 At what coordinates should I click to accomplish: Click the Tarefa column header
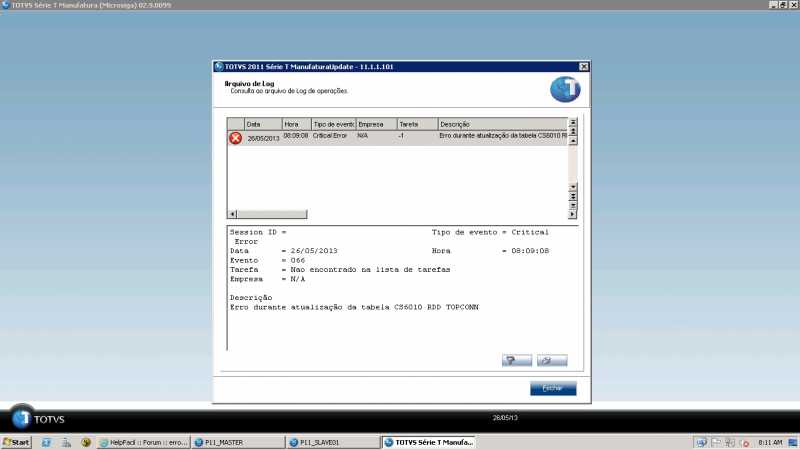pos(417,124)
